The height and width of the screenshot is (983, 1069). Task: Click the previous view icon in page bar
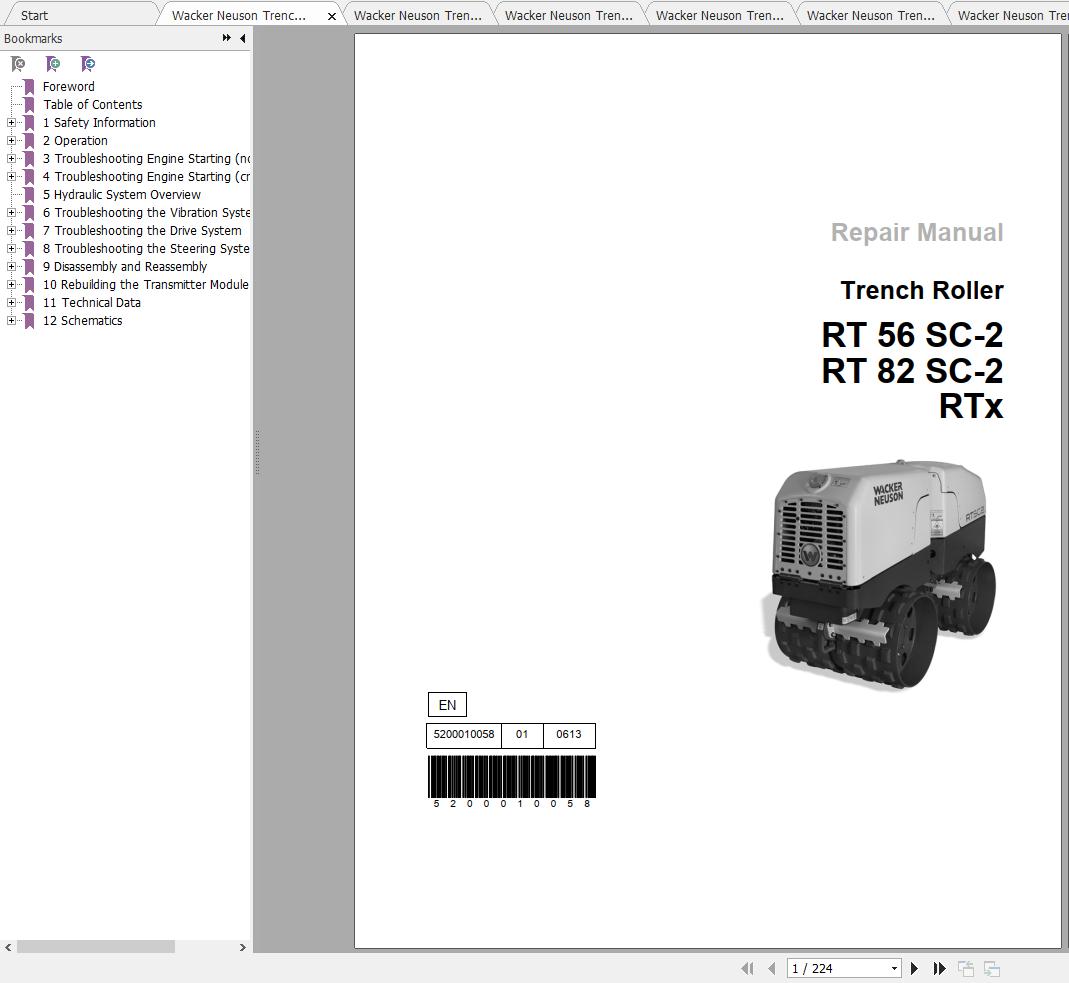tap(966, 968)
